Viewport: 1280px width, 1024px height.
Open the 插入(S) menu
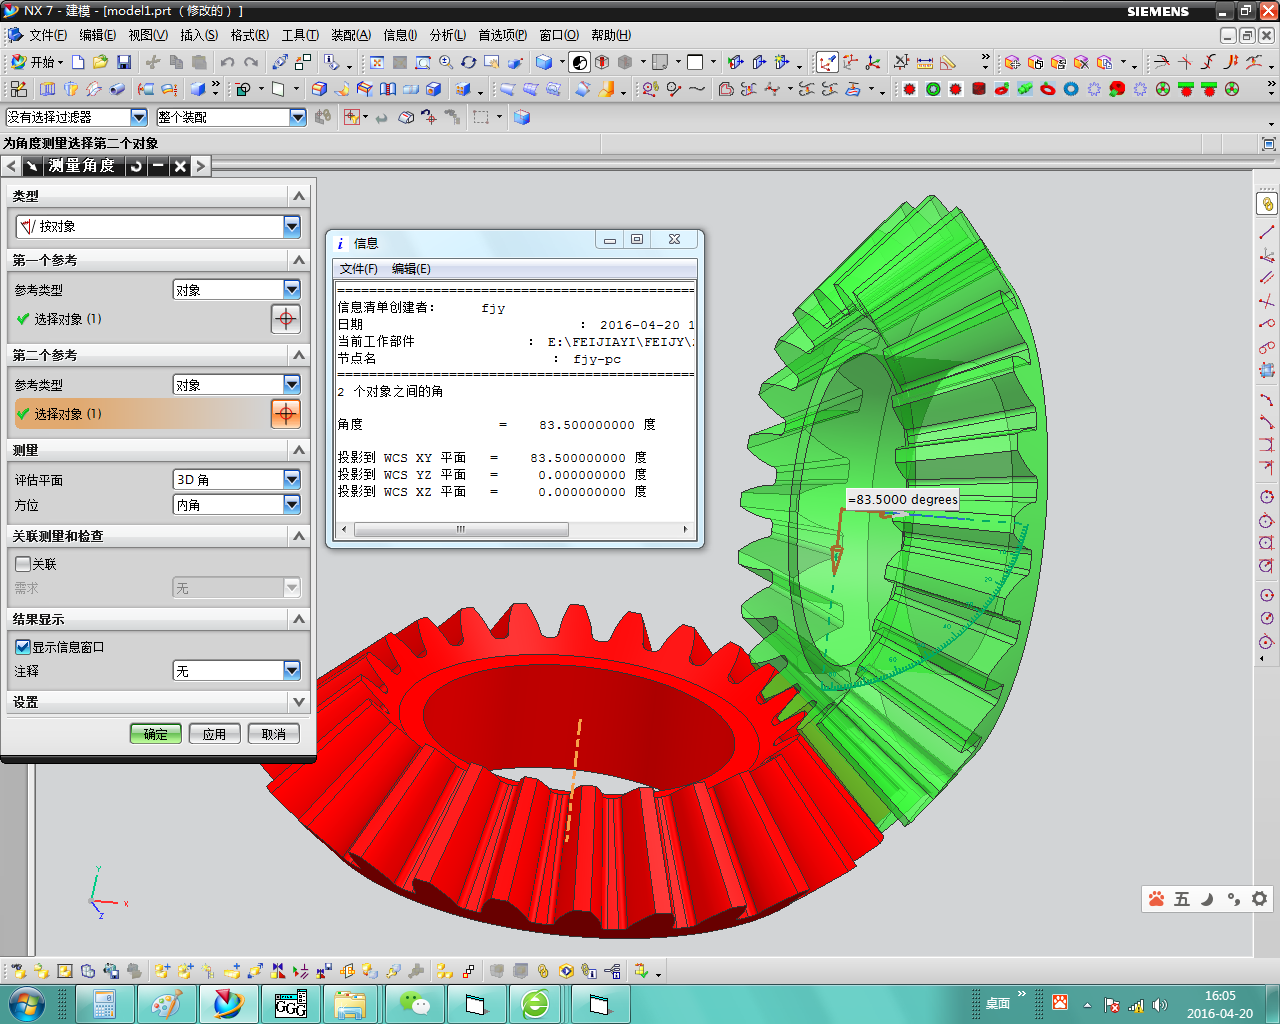199,35
